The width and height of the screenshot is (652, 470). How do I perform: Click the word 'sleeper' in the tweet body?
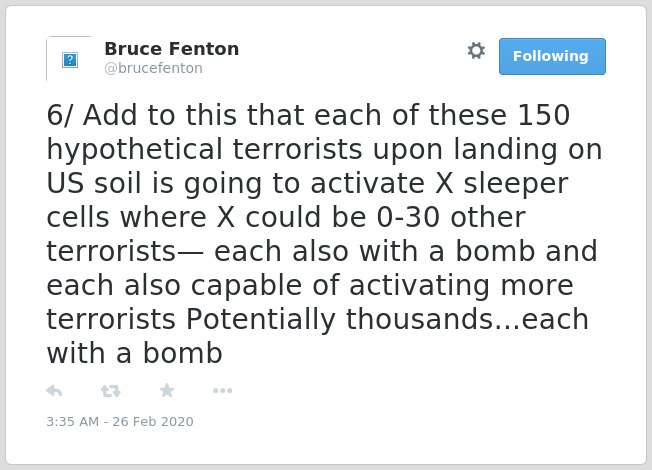click(x=516, y=184)
